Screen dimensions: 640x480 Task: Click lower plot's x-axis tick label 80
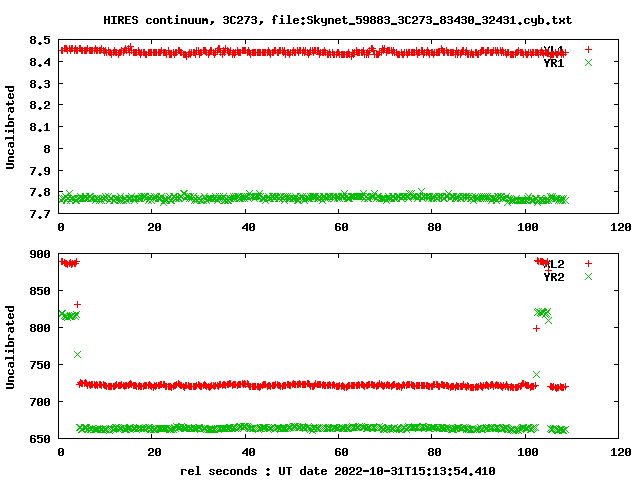[x=434, y=452]
